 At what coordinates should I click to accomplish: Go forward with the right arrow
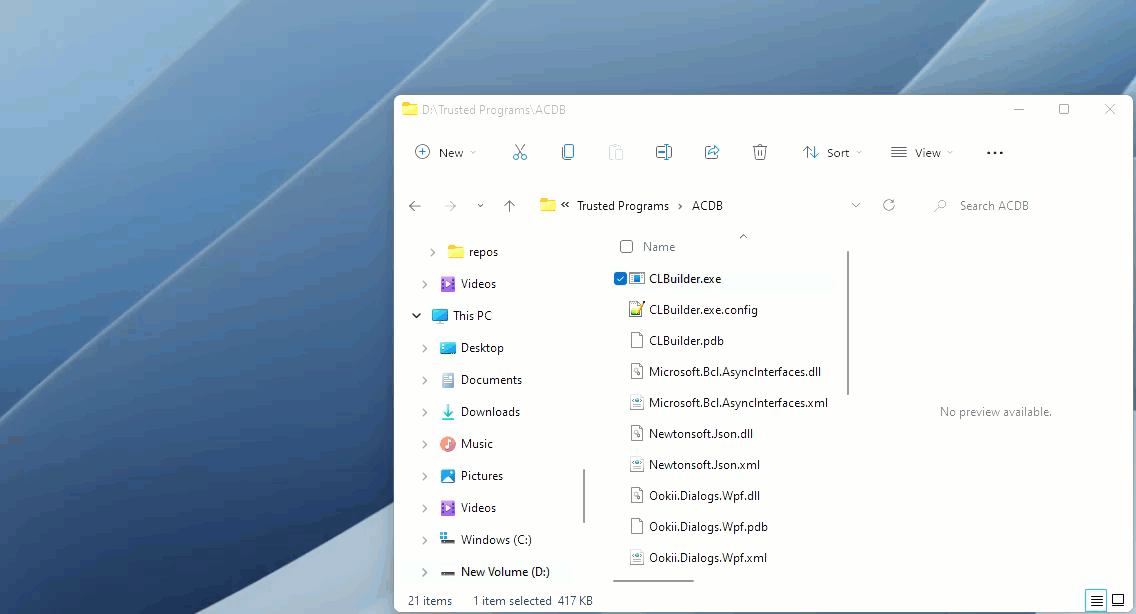click(451, 206)
